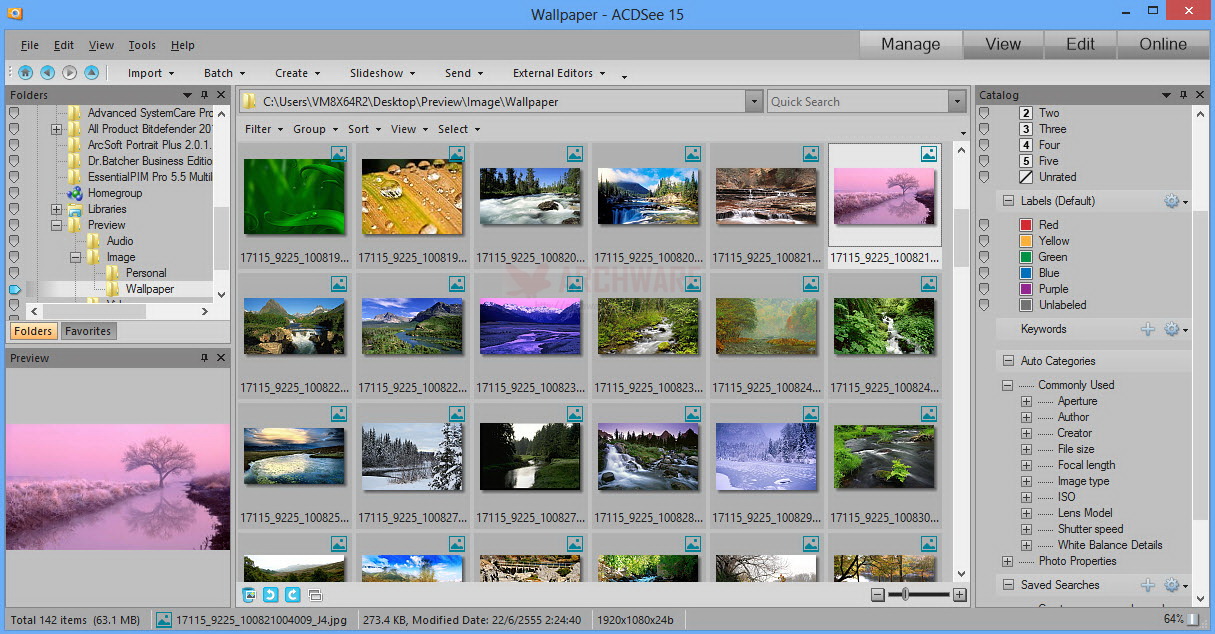Open the External Editors dropdown
This screenshot has width=1215, height=634.
(559, 73)
